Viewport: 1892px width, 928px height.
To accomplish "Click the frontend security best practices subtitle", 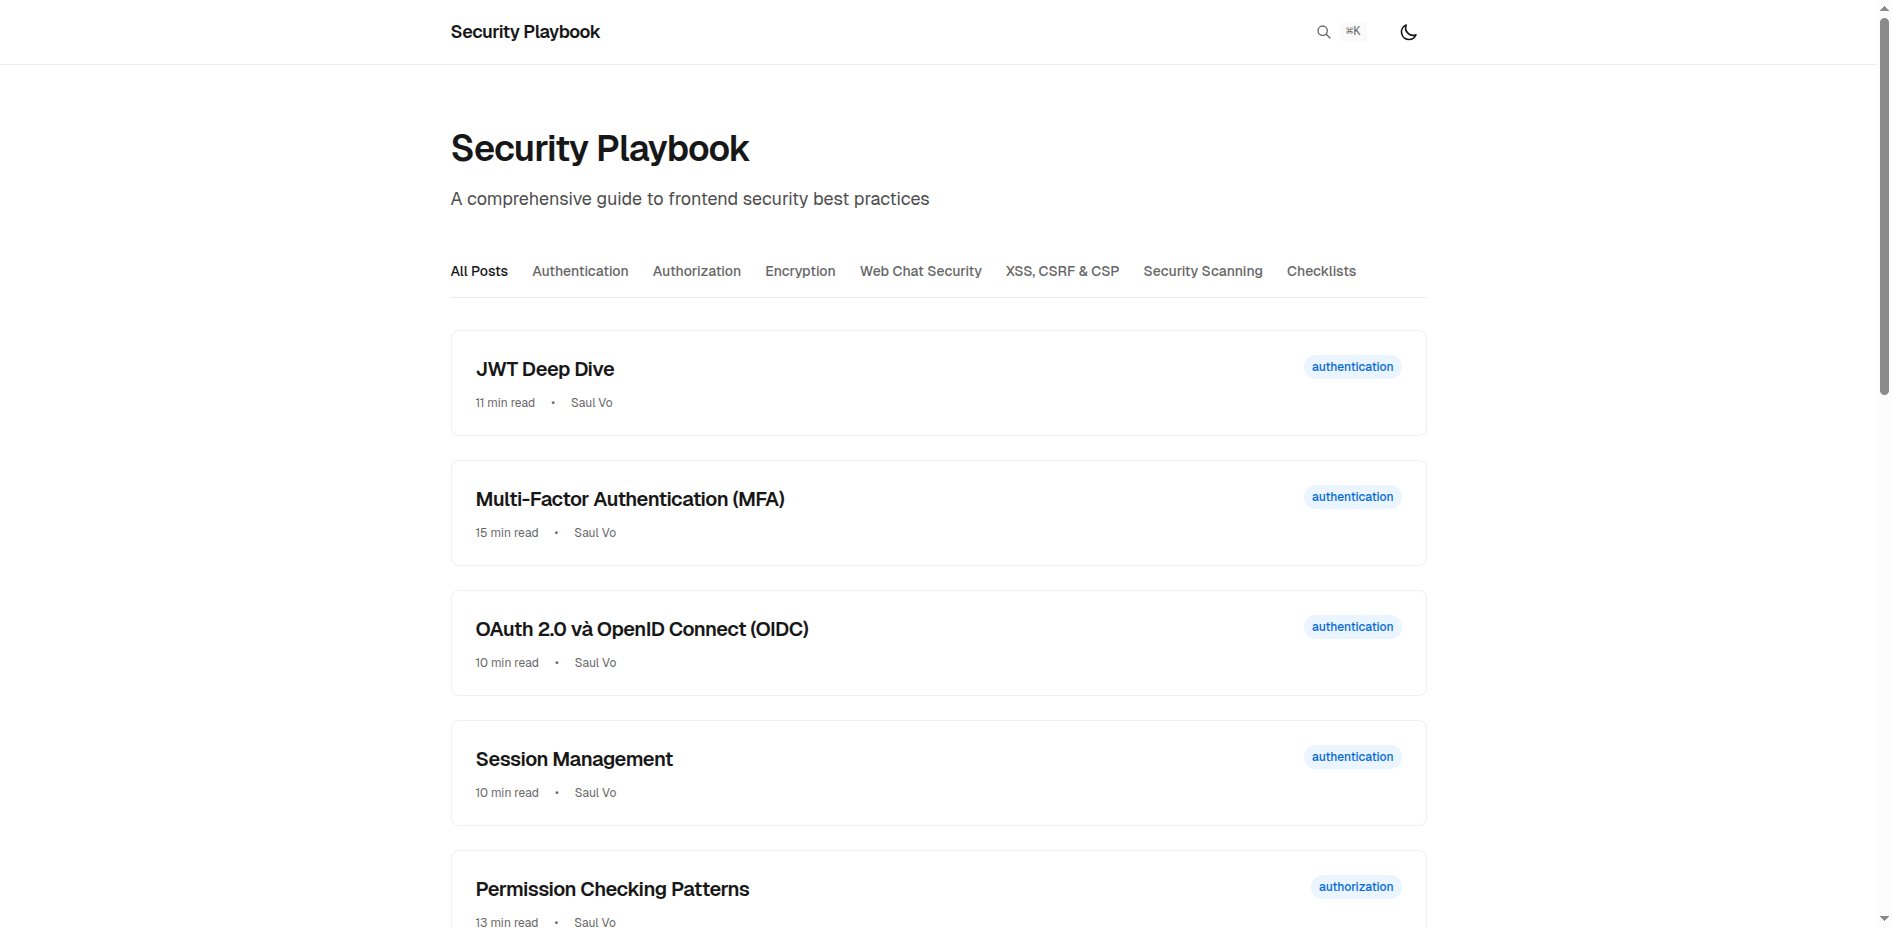I will 690,199.
